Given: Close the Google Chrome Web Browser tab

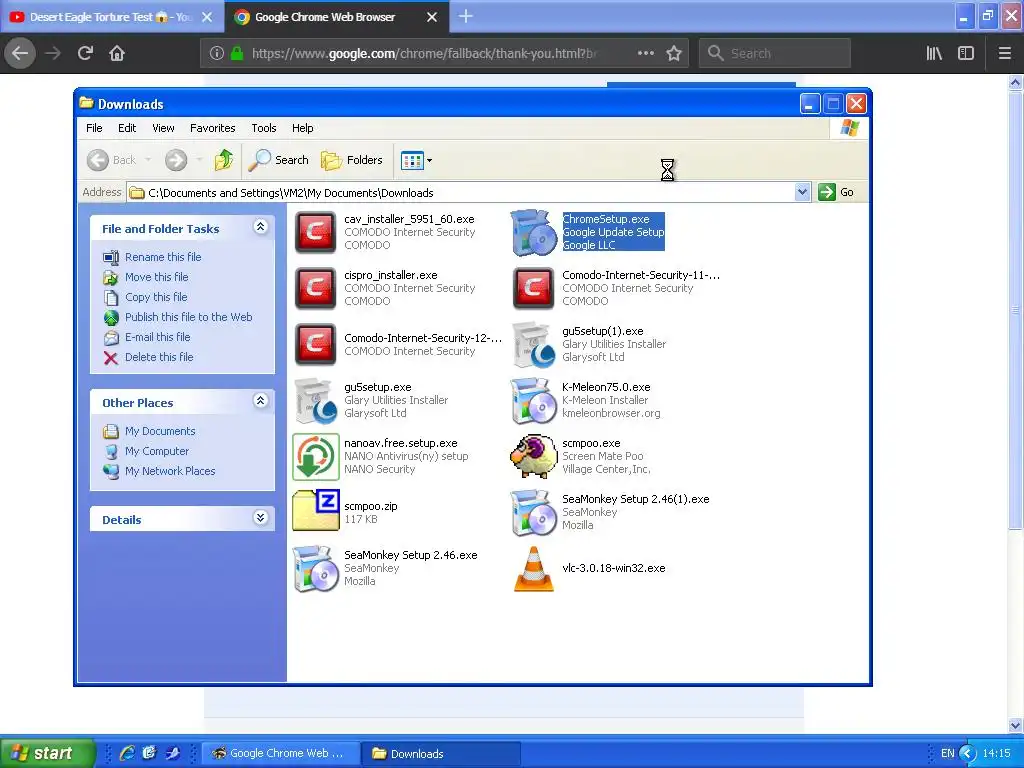Looking at the screenshot, I should pos(432,17).
